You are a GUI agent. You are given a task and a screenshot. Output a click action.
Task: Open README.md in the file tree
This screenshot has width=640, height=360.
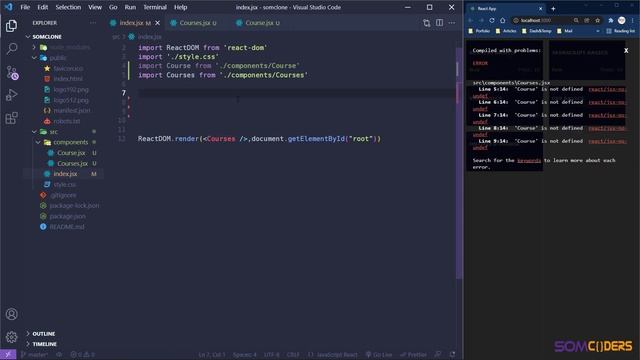click(x=67, y=227)
